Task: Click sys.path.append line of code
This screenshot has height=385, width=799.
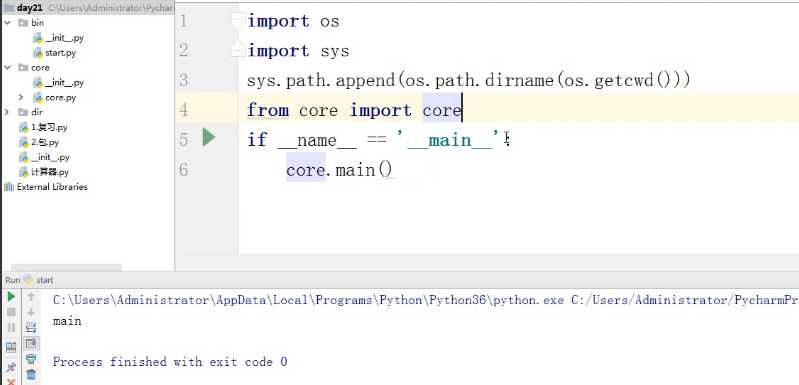Action: [x=468, y=80]
